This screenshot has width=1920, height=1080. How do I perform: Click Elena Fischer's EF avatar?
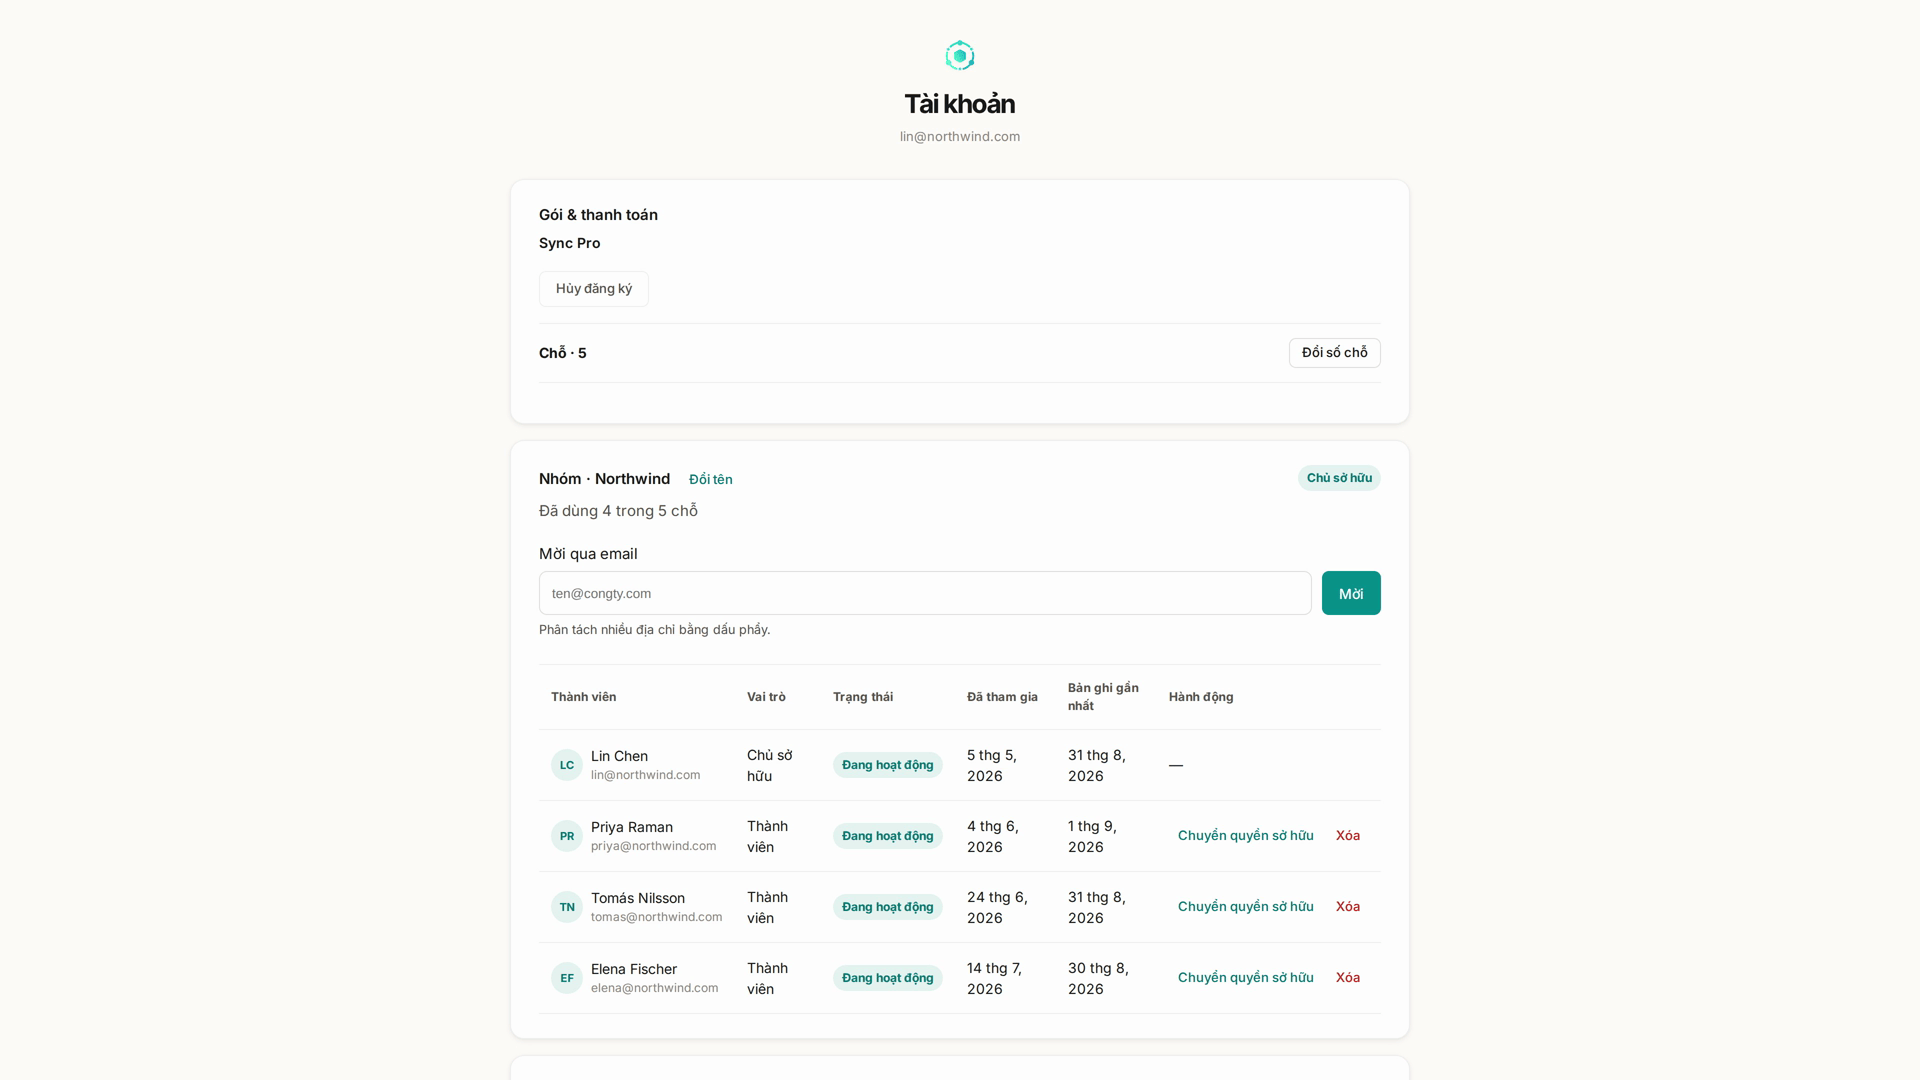(x=567, y=978)
